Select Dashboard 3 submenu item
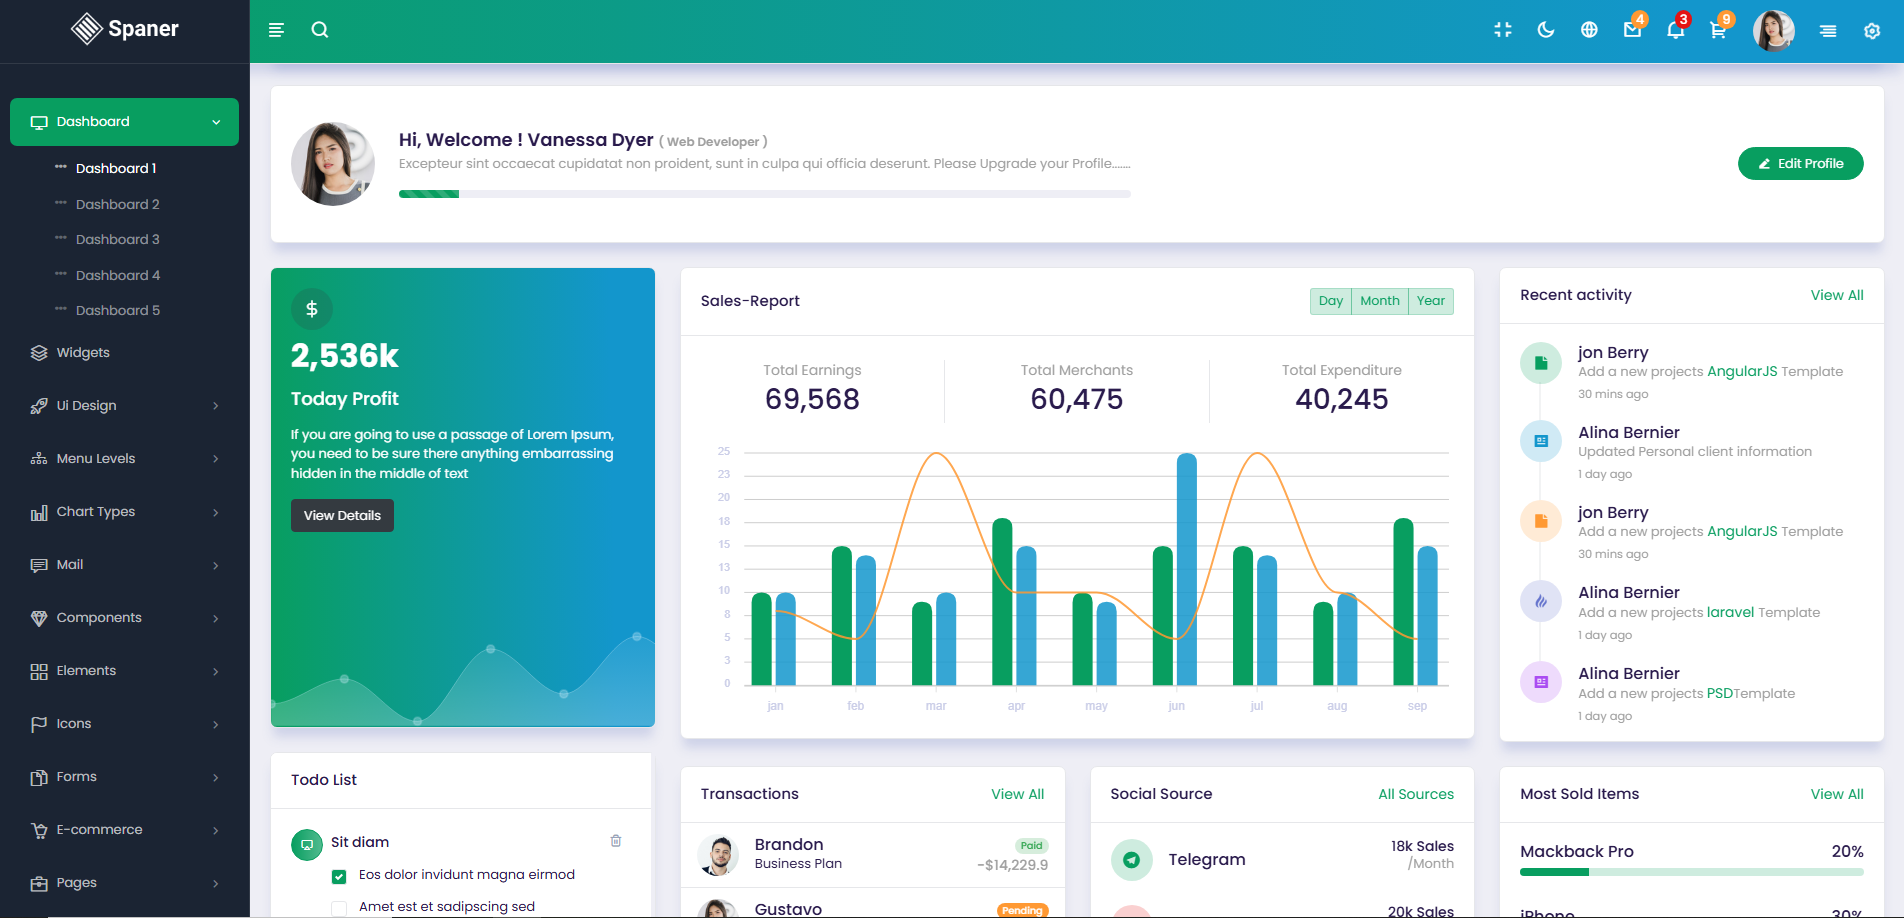The width and height of the screenshot is (1904, 918). [118, 239]
